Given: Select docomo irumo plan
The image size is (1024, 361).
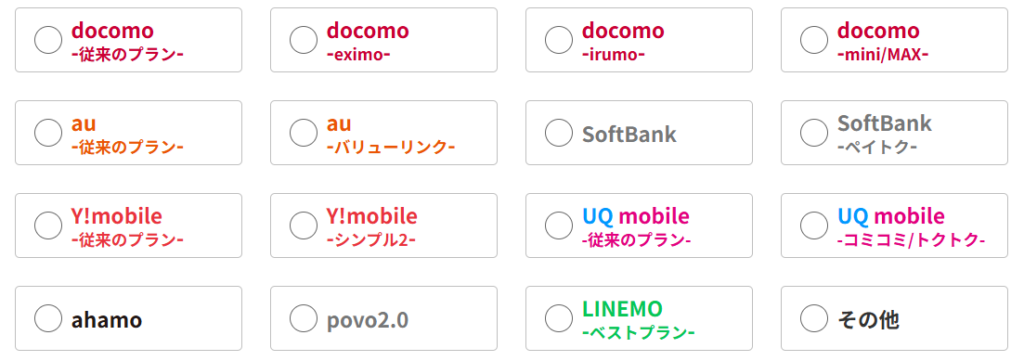Looking at the screenshot, I should pyautogui.click(x=559, y=40).
